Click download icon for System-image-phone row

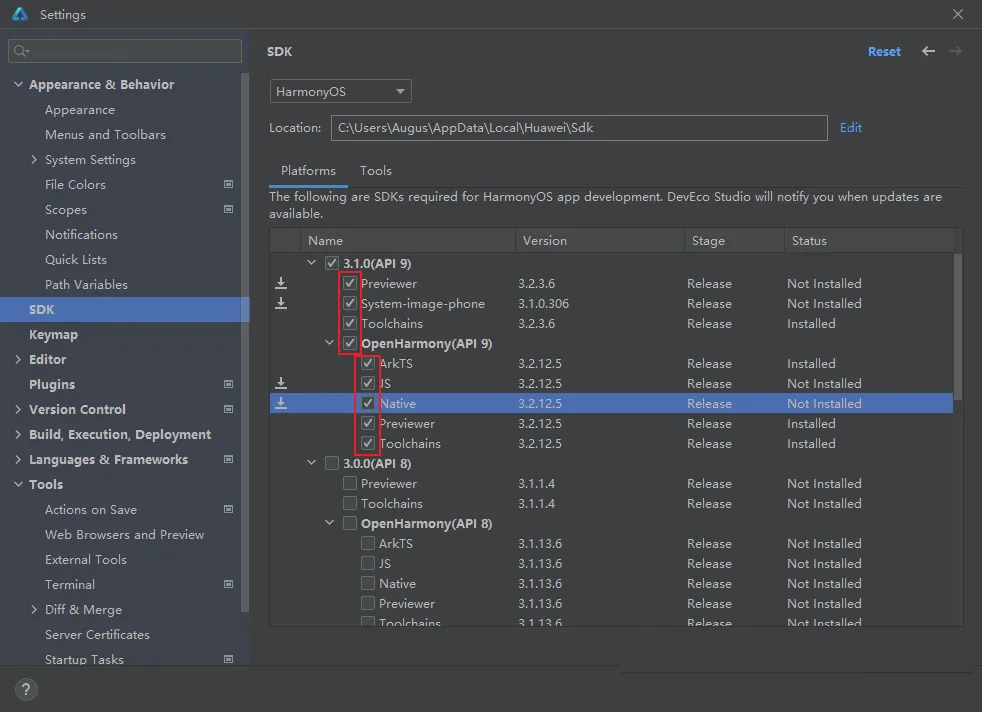point(281,303)
